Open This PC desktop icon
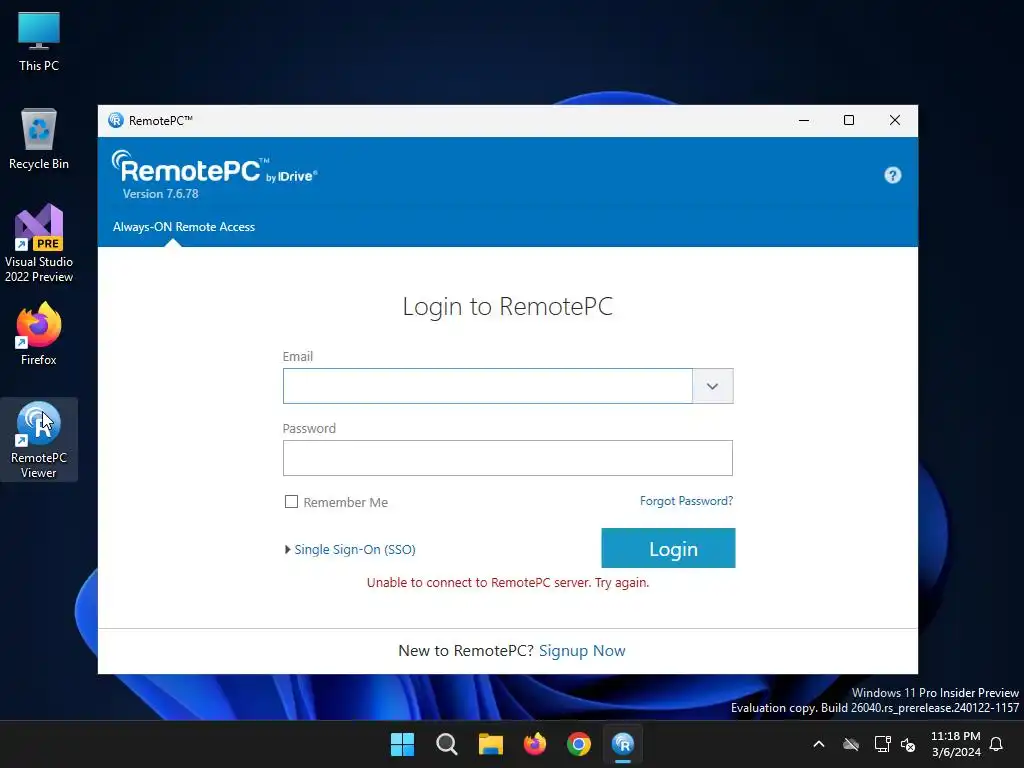This screenshot has height=768, width=1024. point(39,42)
